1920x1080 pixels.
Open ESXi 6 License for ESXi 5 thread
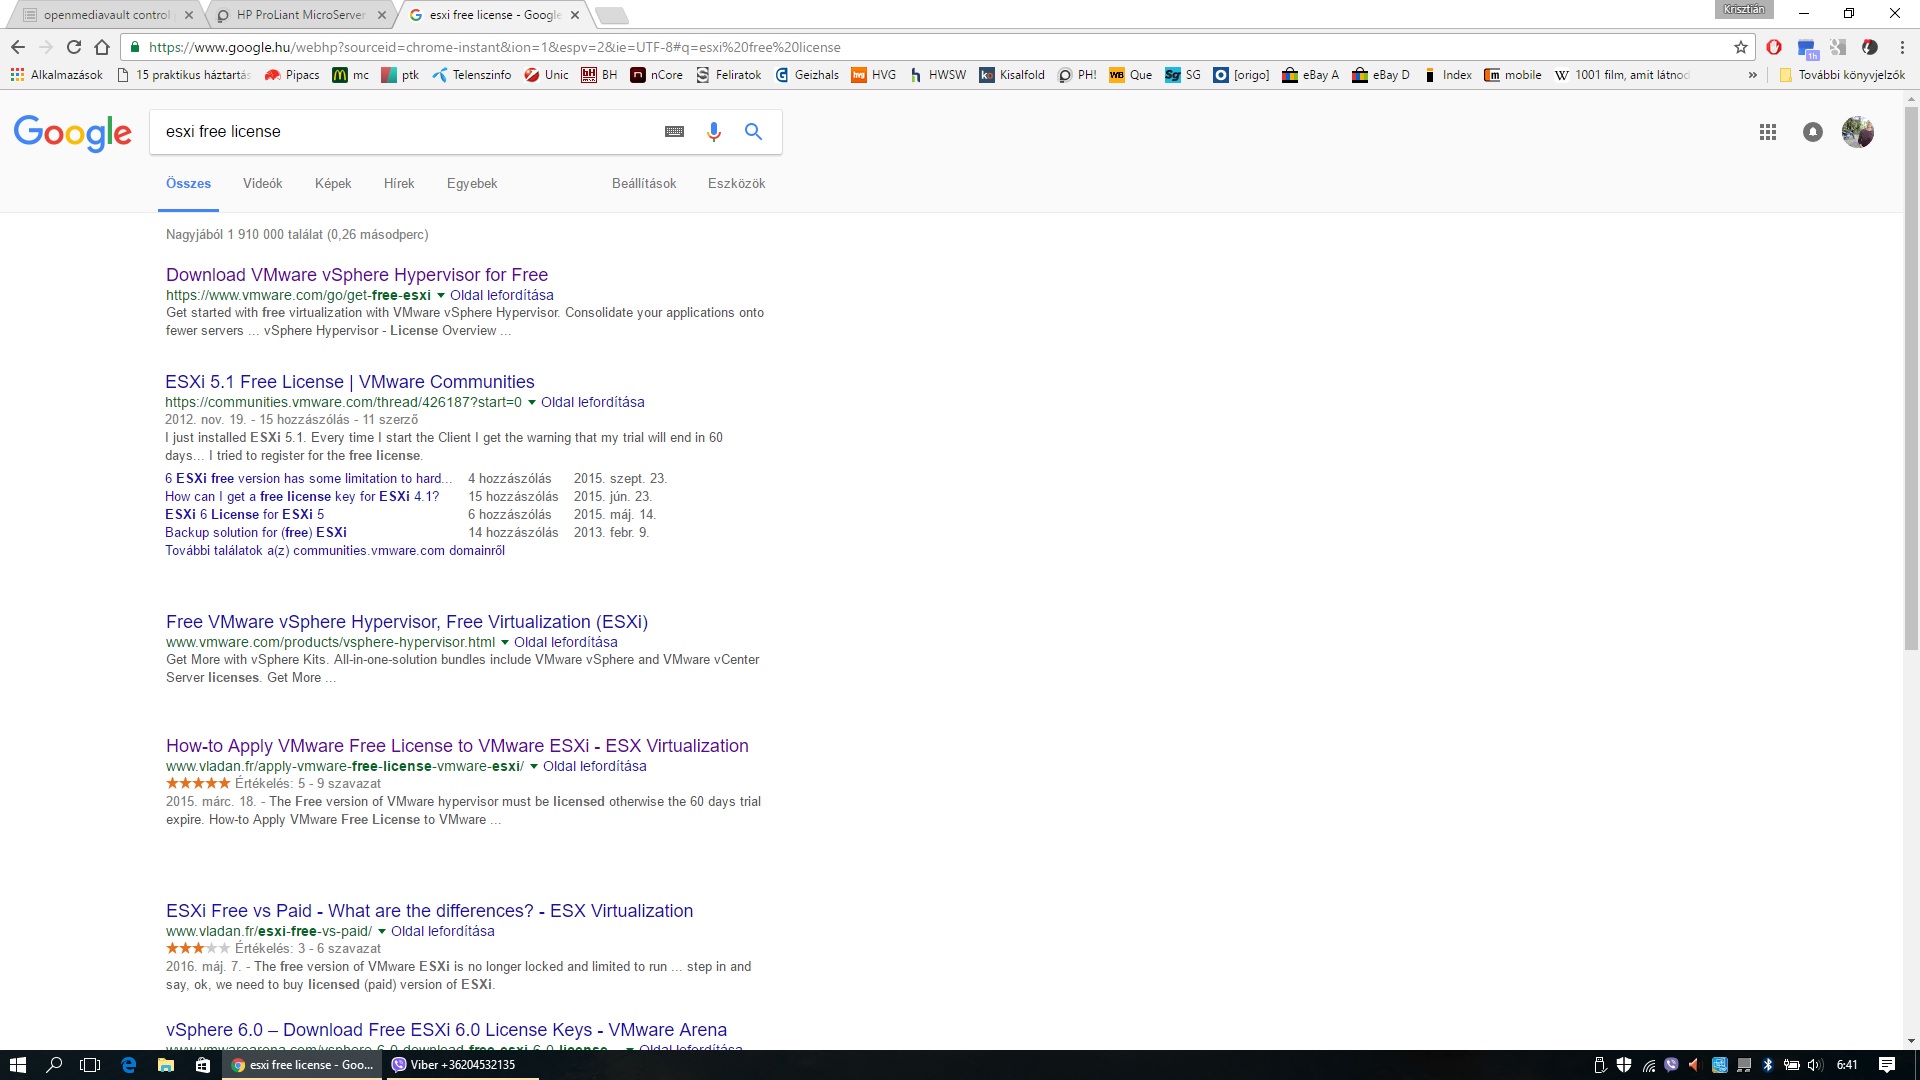245,515
